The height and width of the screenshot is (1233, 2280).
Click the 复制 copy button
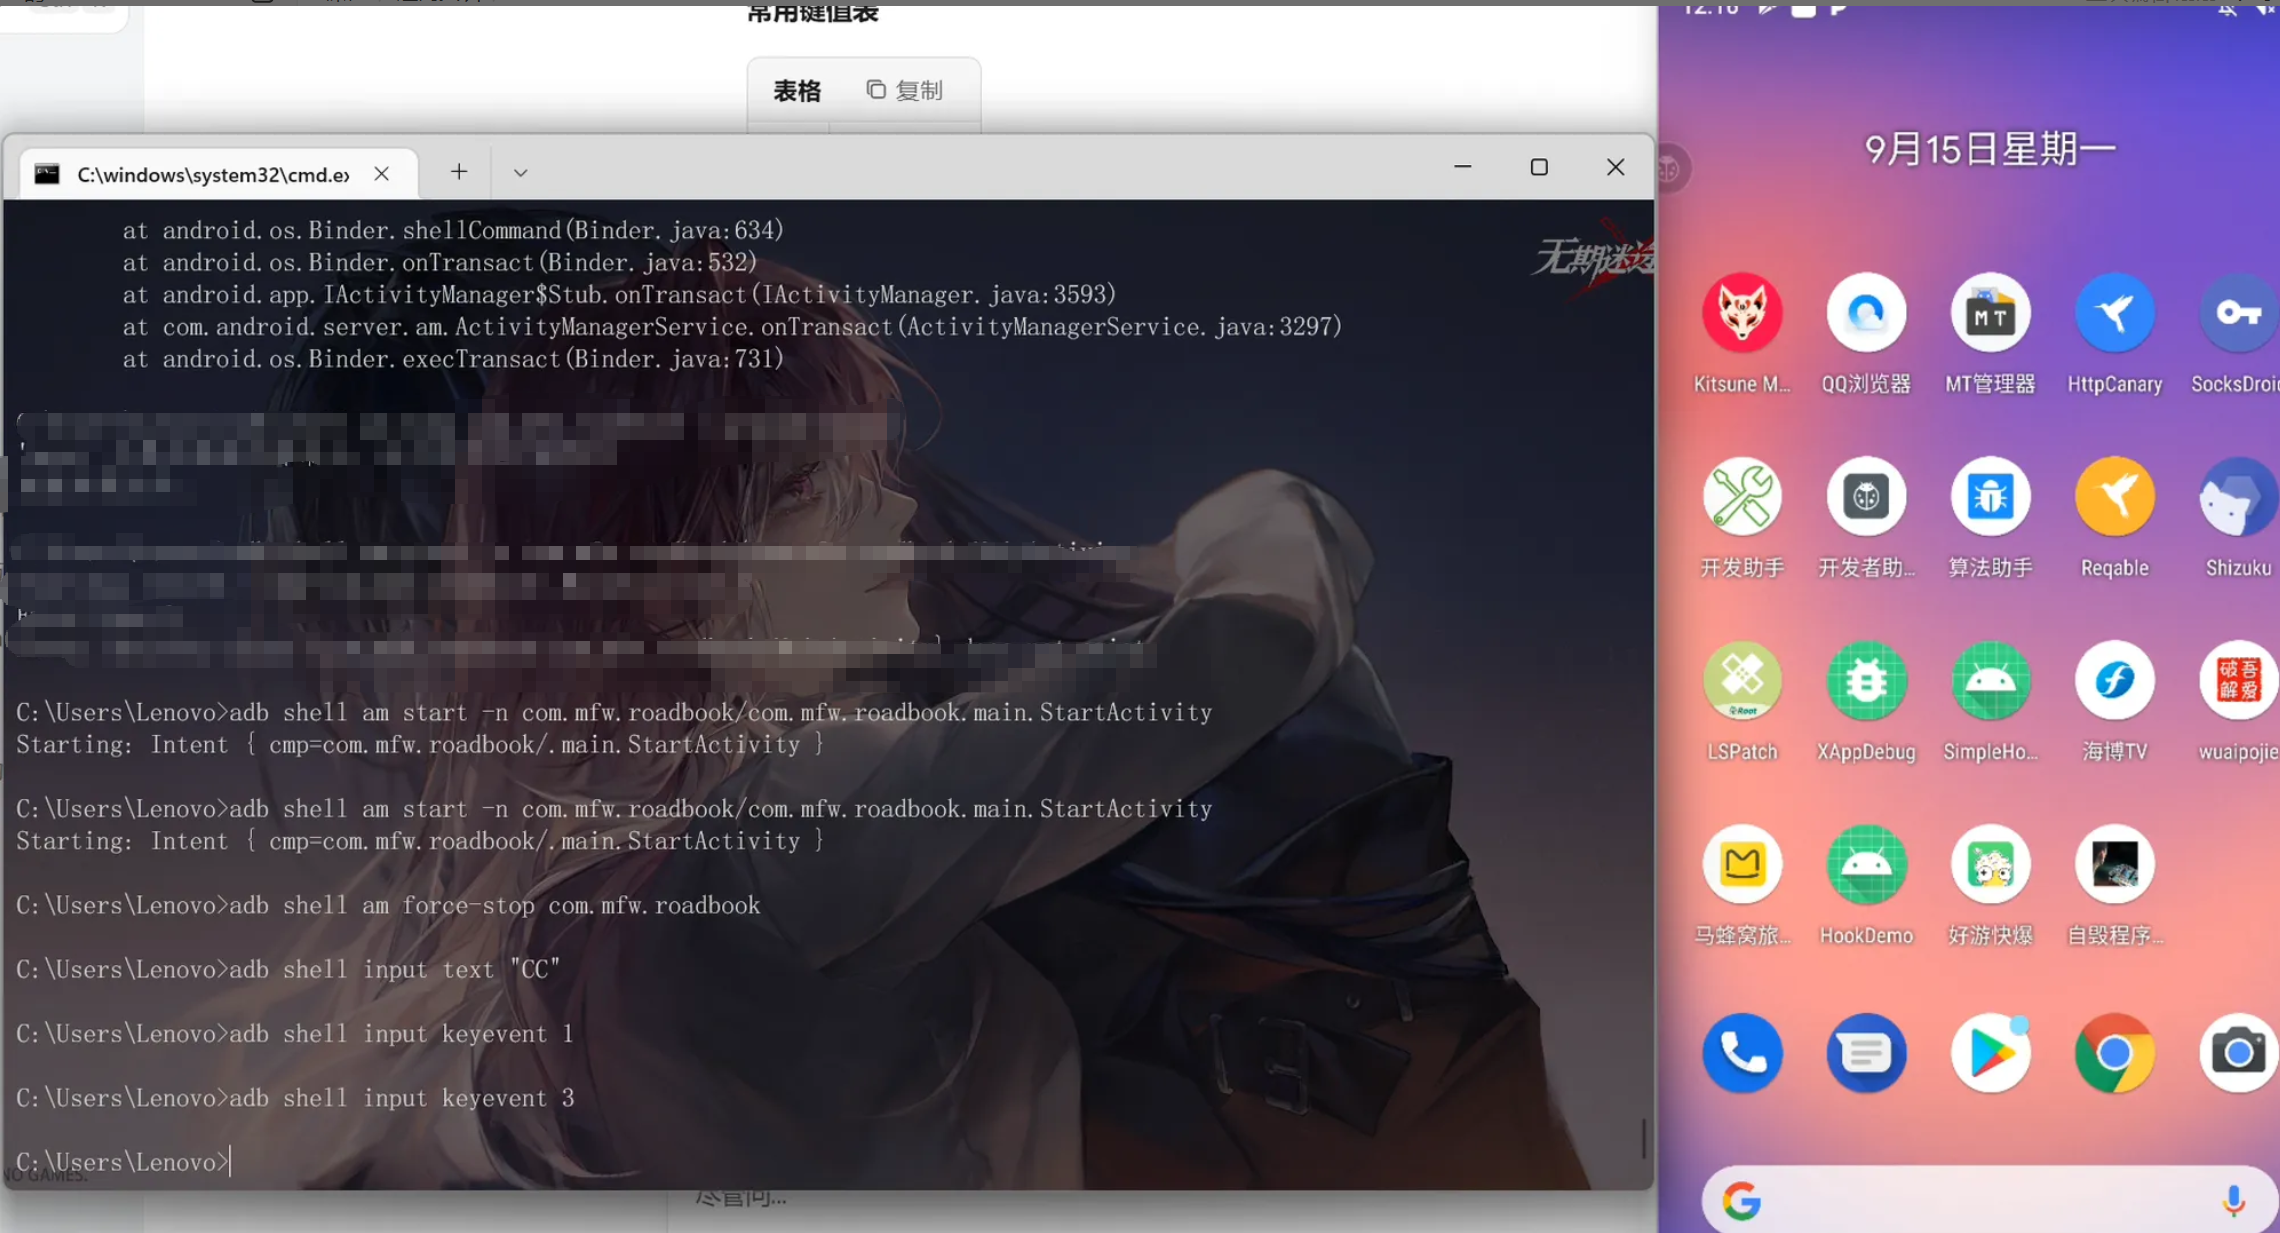coord(904,91)
